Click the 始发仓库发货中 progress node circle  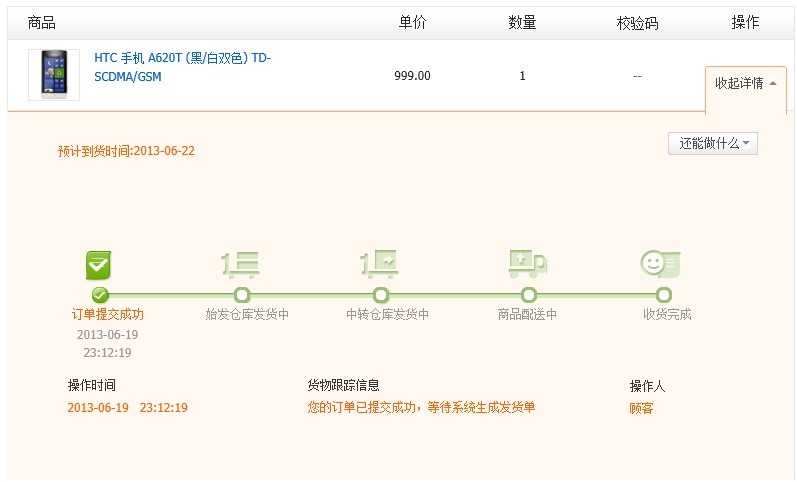click(242, 295)
